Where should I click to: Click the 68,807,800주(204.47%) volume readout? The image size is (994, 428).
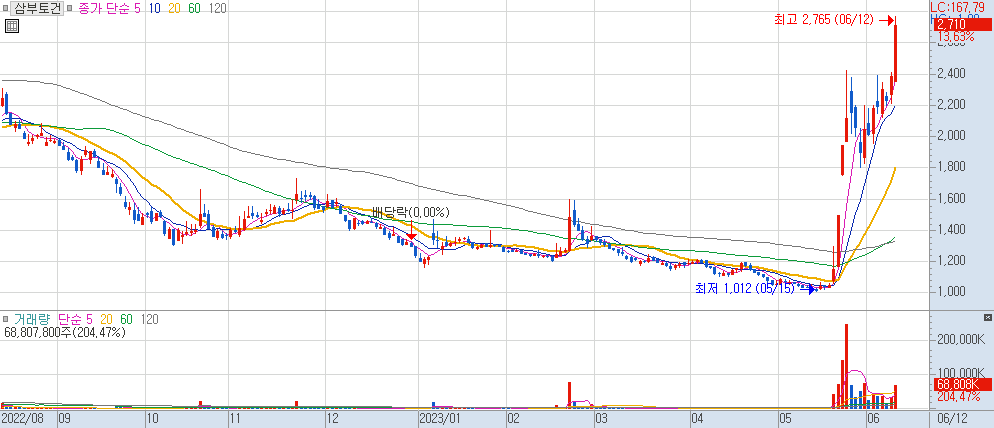[64, 332]
